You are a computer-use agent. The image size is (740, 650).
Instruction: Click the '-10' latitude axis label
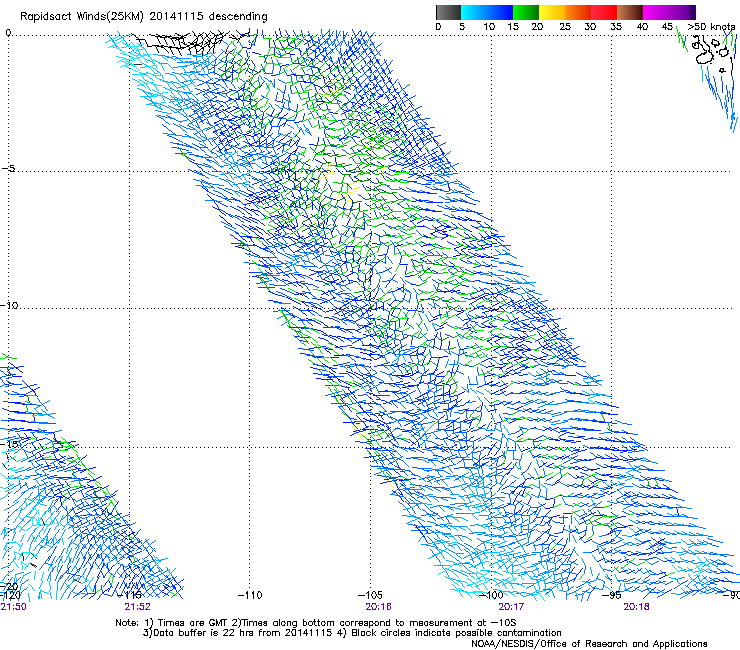tap(9, 305)
